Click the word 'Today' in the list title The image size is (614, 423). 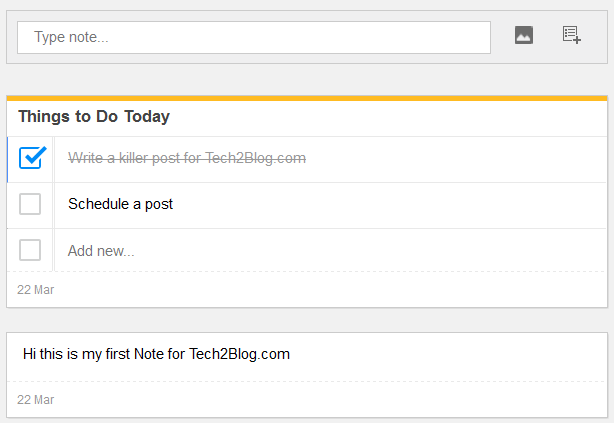pyautogui.click(x=147, y=117)
